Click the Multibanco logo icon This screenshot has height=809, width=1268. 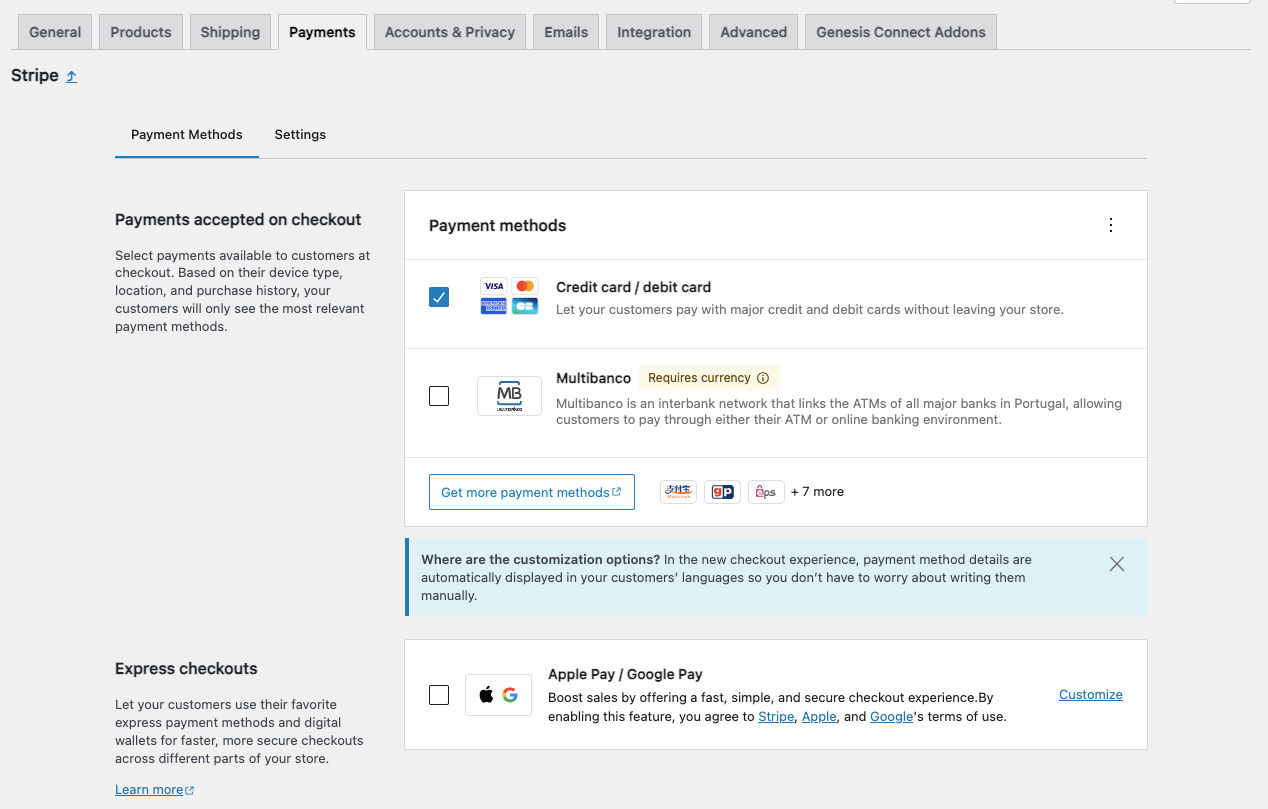pyautogui.click(x=509, y=396)
